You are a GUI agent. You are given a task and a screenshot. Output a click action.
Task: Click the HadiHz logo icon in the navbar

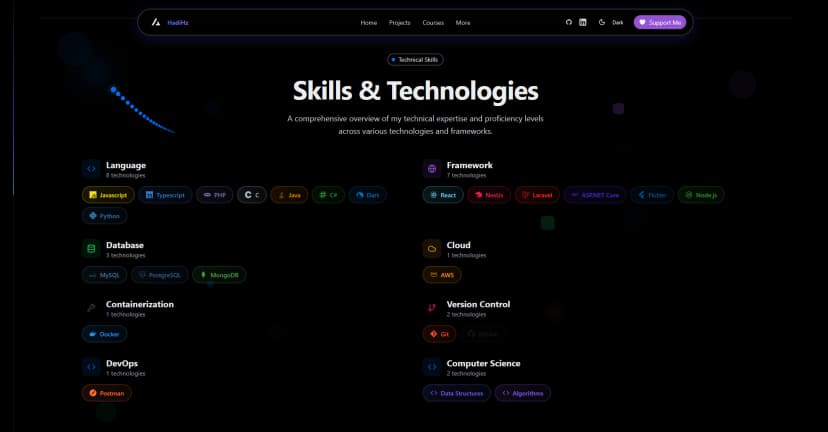point(156,22)
